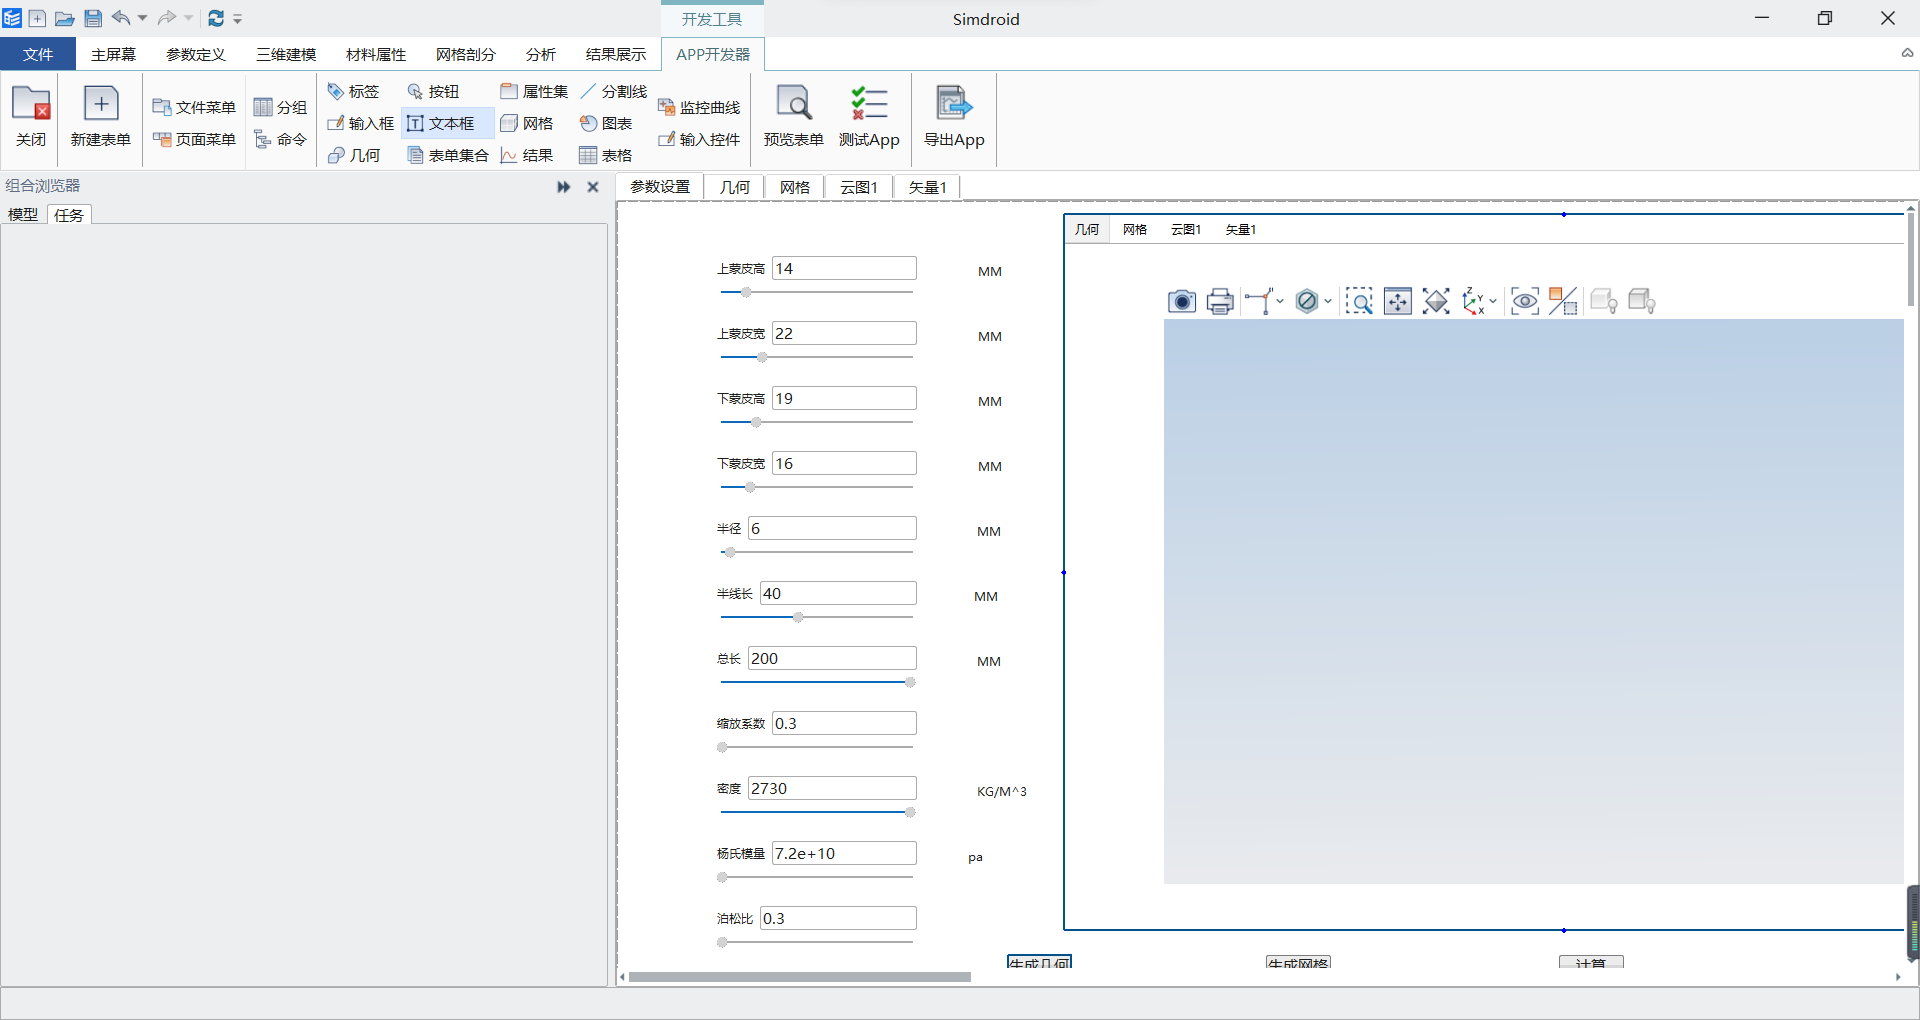Open the quick access toolbar customize dropdown
Viewport: 1920px width, 1020px height.
pos(238,19)
